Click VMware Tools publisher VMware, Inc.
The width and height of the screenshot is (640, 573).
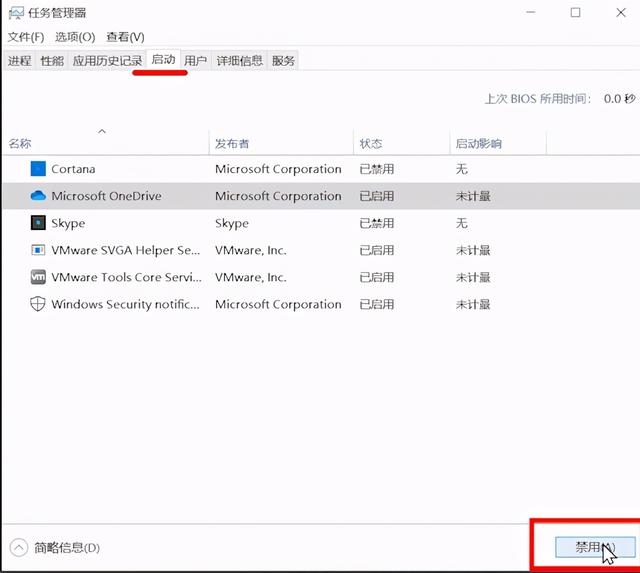(x=251, y=277)
